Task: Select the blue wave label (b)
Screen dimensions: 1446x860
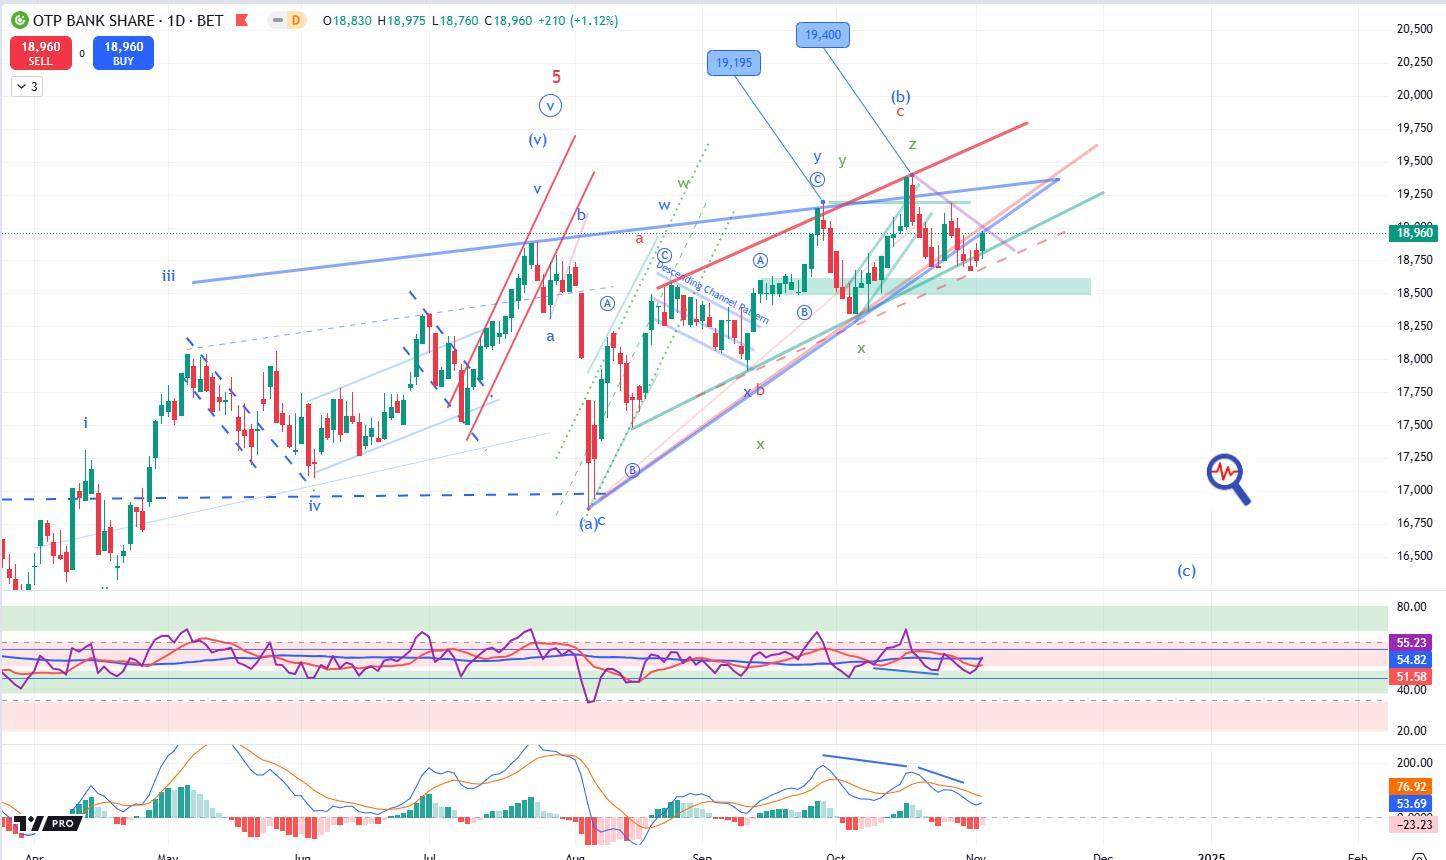Action: [x=901, y=97]
